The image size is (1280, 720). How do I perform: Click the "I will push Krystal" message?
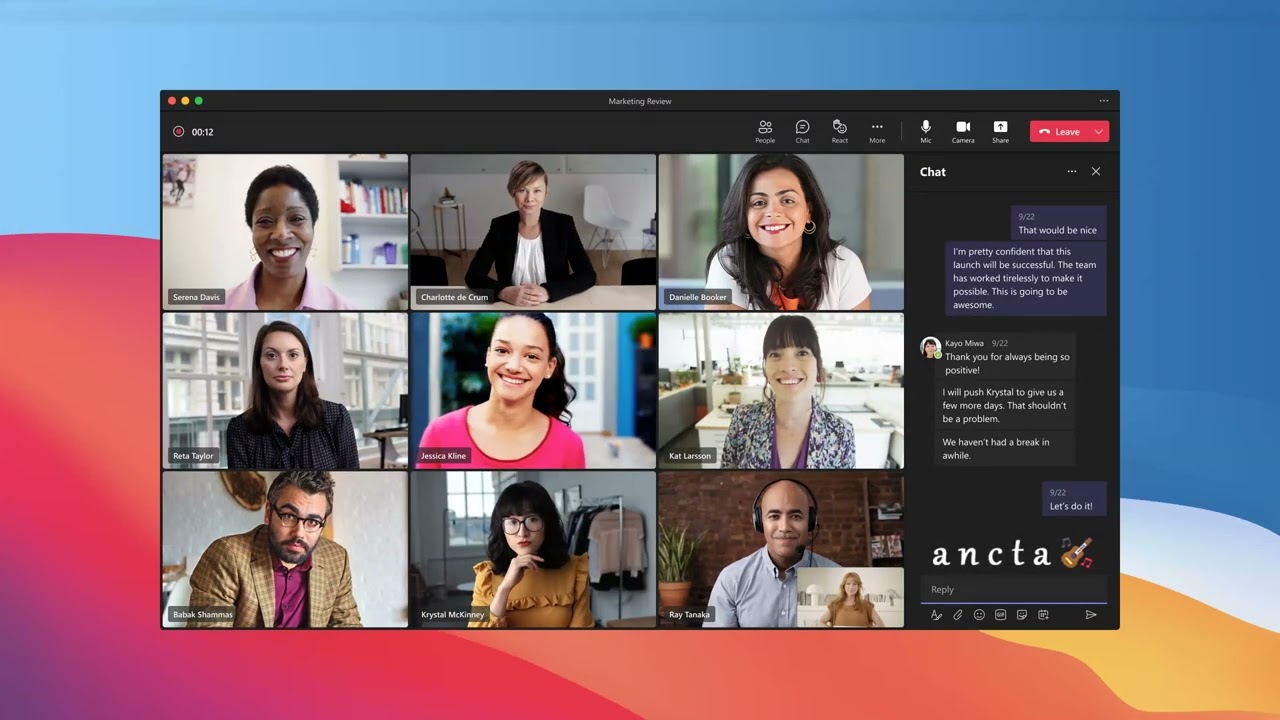(x=1005, y=406)
